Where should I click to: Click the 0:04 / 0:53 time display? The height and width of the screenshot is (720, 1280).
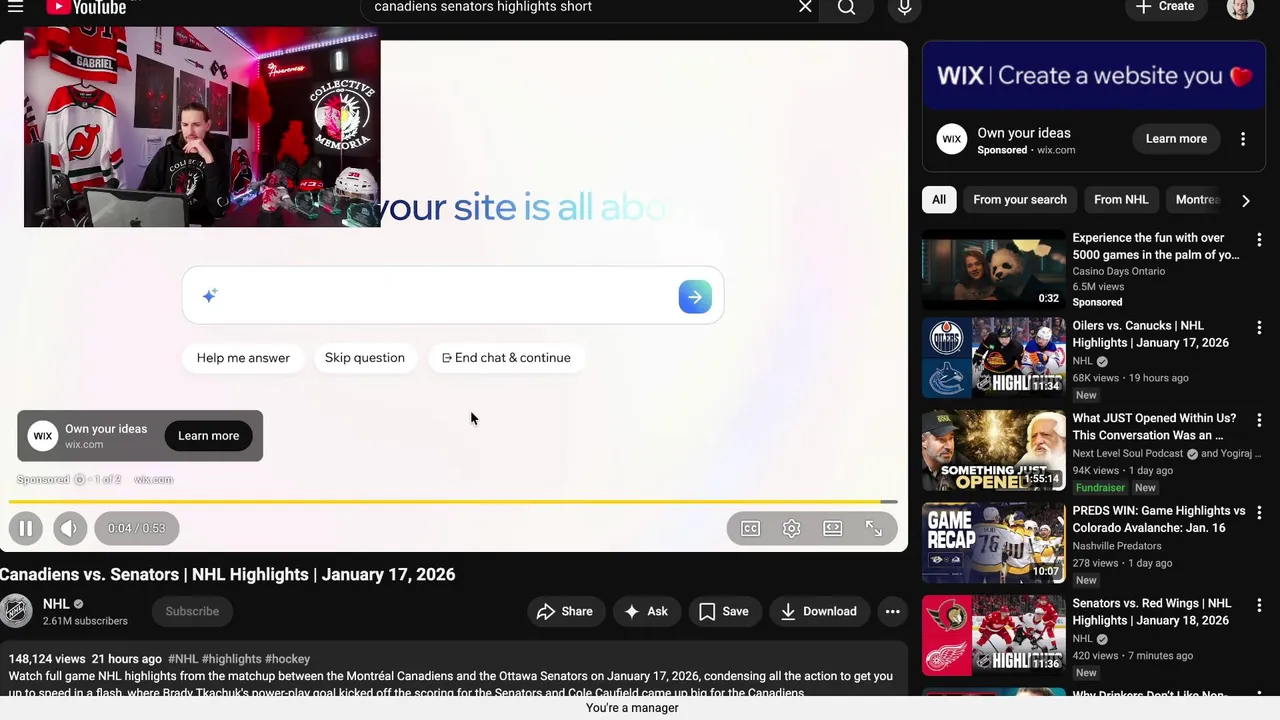[x=137, y=528]
